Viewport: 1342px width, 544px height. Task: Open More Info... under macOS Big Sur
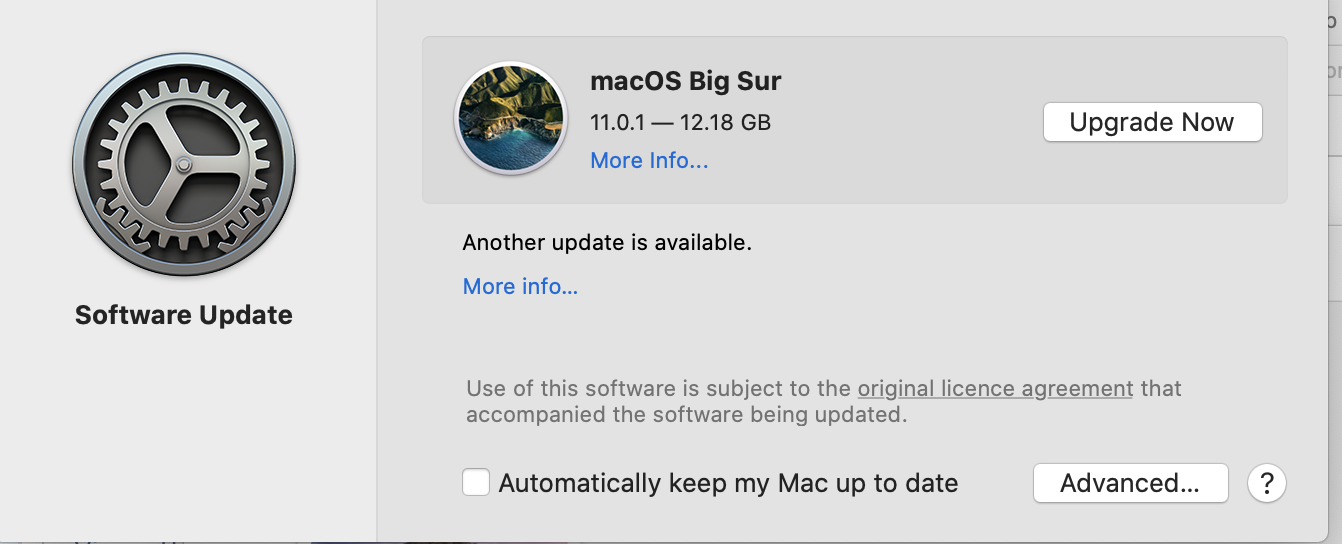(x=649, y=160)
